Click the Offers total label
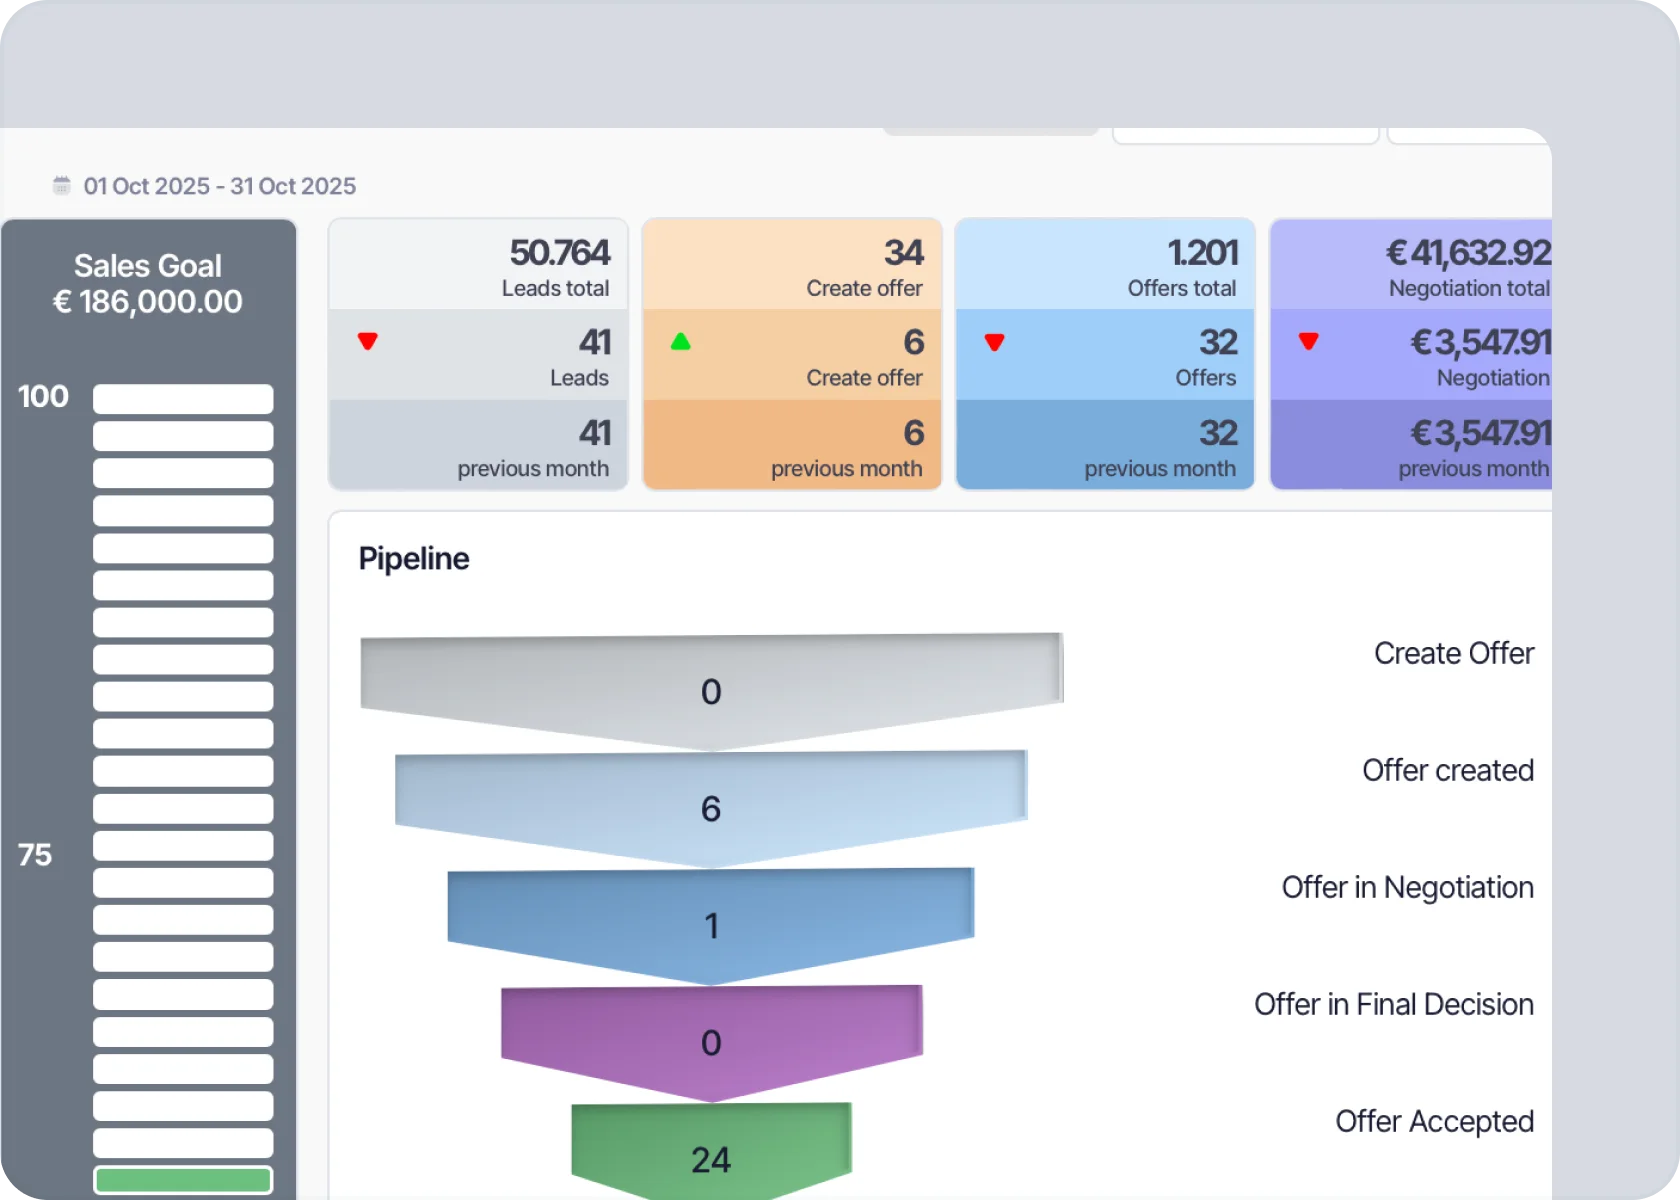This screenshot has width=1680, height=1200. pyautogui.click(x=1182, y=288)
